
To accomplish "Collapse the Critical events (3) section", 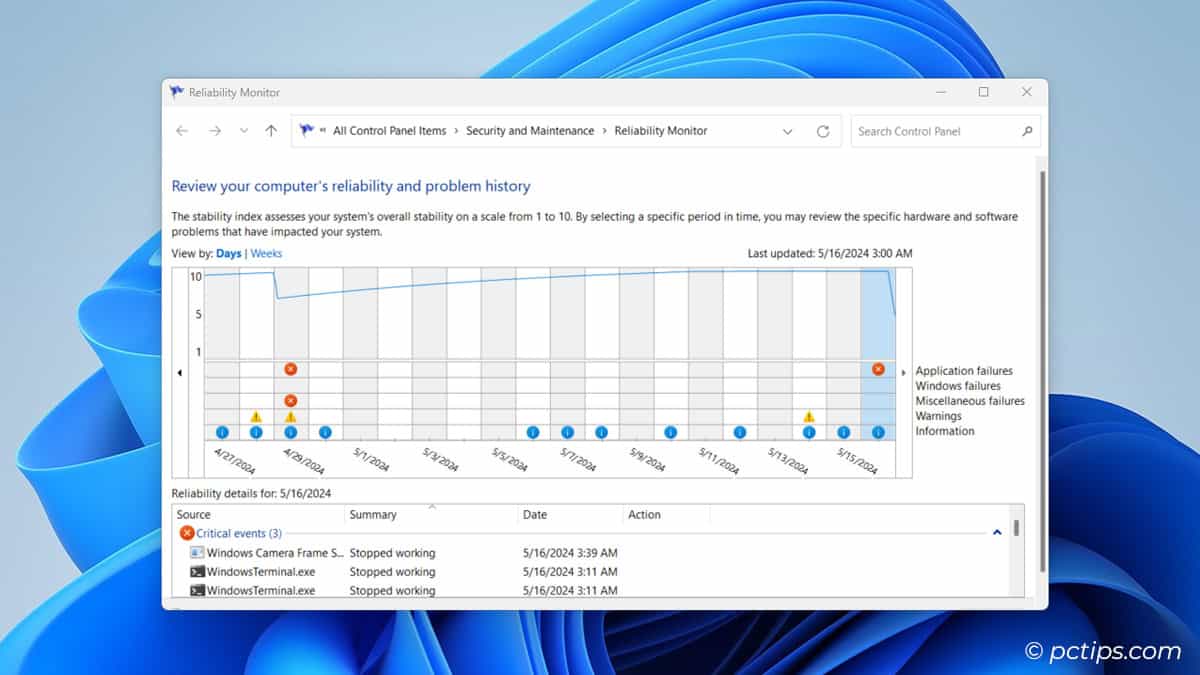I will click(x=997, y=533).
